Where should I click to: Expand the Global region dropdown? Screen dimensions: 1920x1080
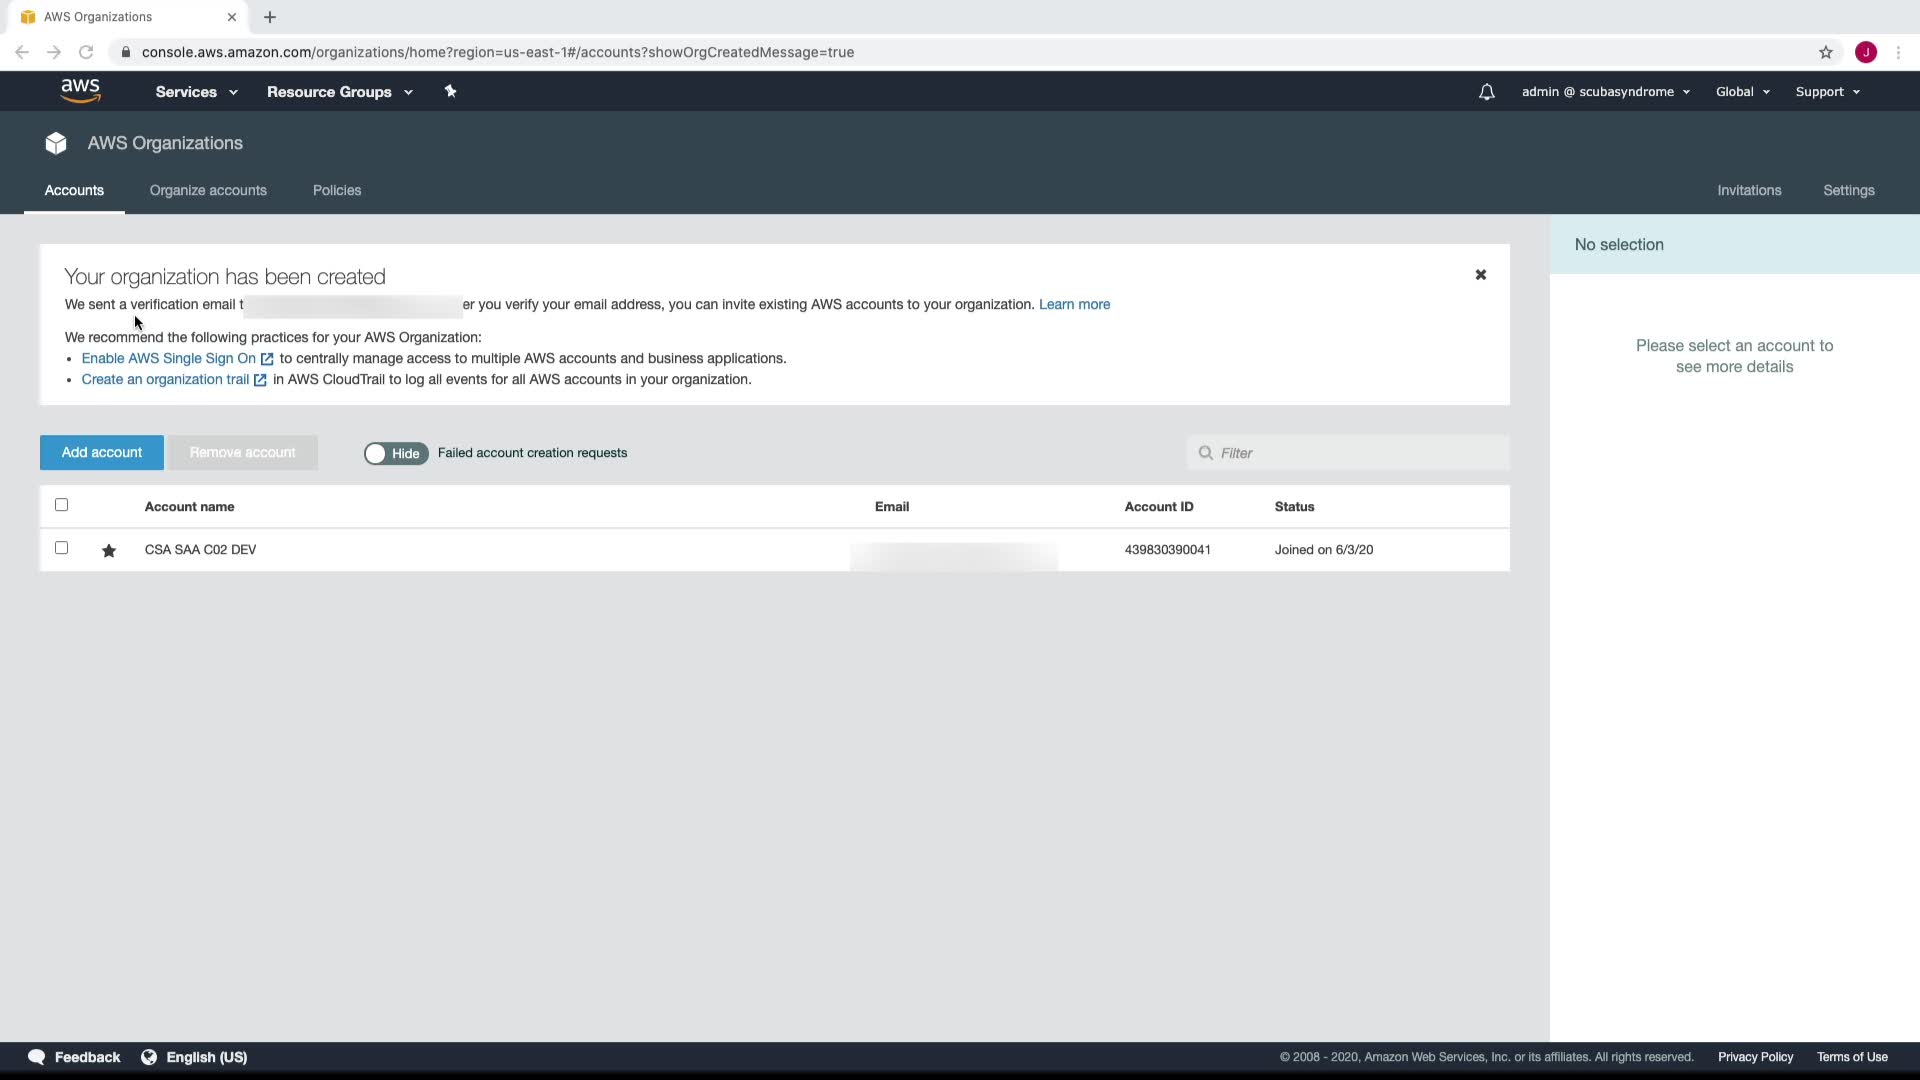pos(1742,92)
